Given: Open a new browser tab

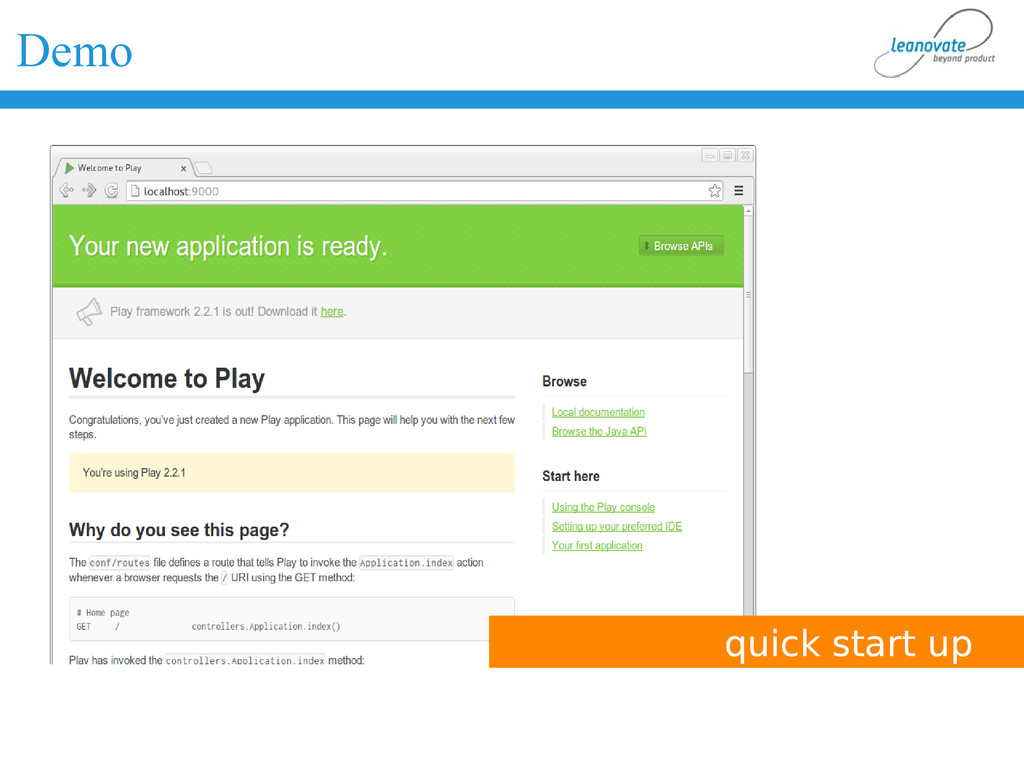Looking at the screenshot, I should 204,168.
